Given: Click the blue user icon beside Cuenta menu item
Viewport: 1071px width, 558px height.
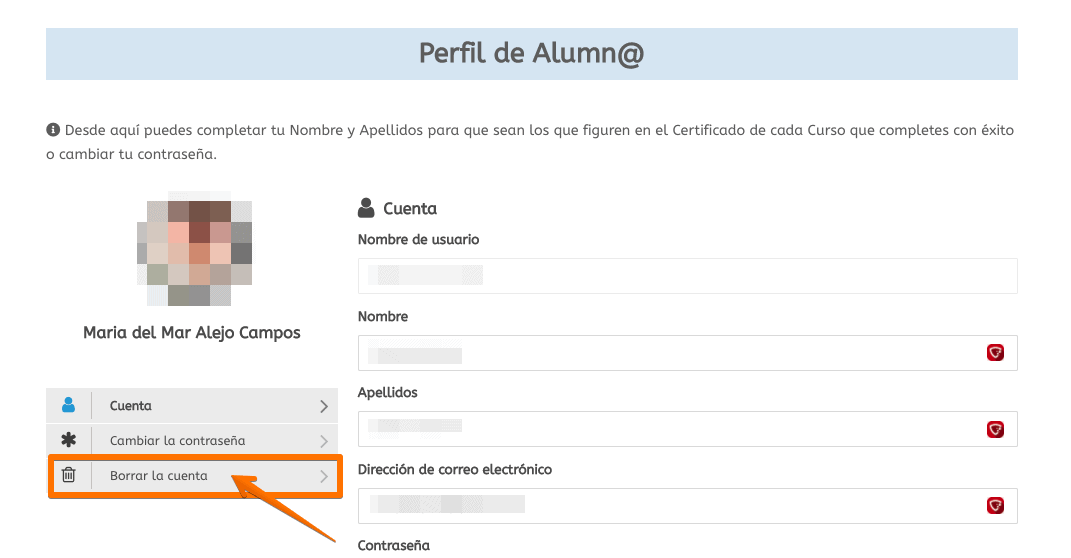Looking at the screenshot, I should 68,405.
